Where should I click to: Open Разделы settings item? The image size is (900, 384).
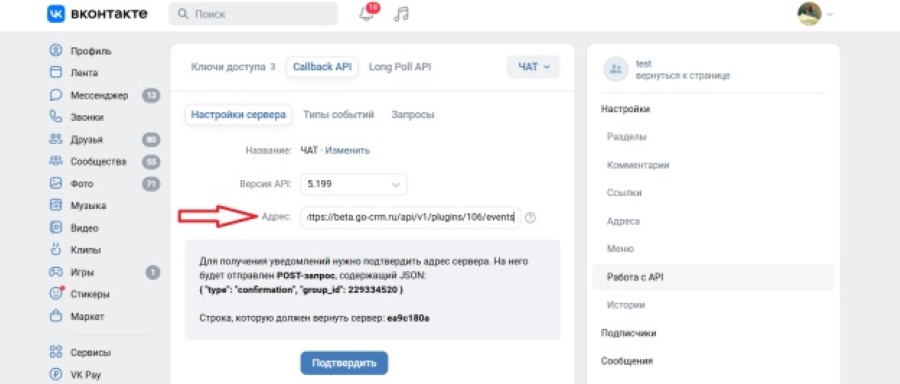point(626,137)
